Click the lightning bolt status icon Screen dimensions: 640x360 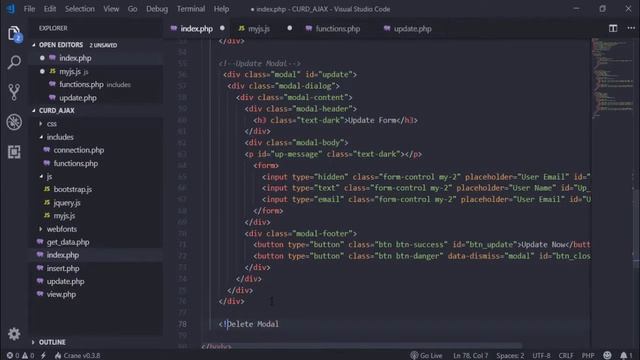[x=43, y=356]
